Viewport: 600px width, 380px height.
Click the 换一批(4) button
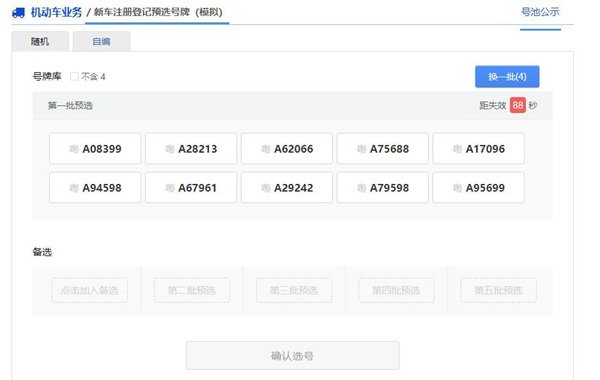(x=507, y=77)
